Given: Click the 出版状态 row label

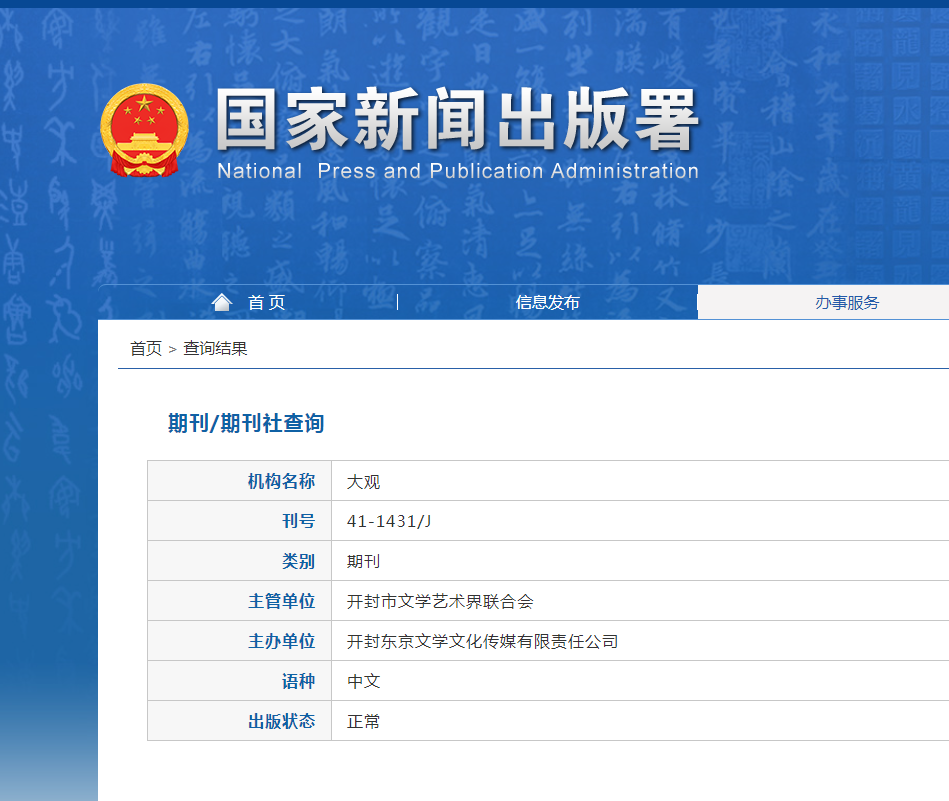Looking at the screenshot, I should (281, 721).
